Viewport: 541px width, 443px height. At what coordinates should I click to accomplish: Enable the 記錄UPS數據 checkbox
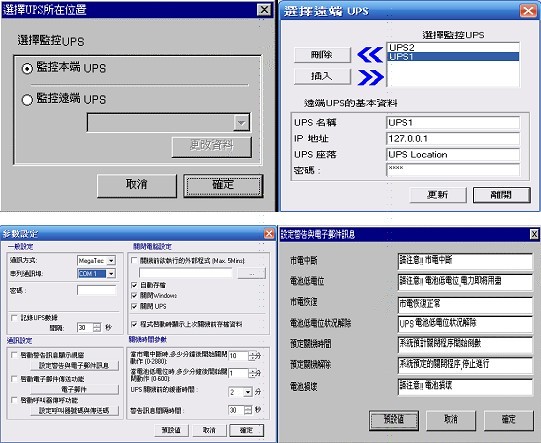pyautogui.click(x=14, y=318)
